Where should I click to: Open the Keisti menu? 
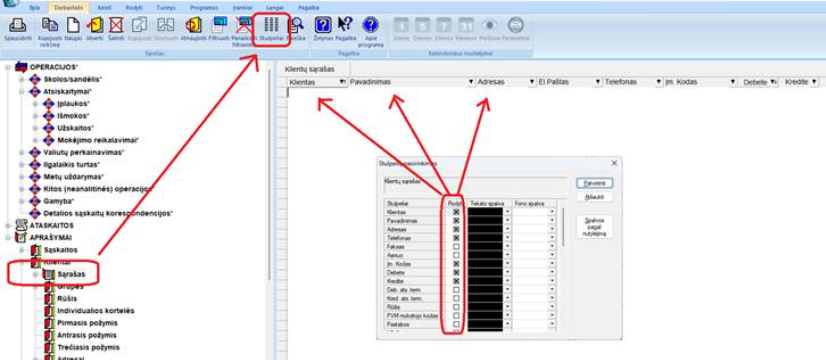pos(104,8)
